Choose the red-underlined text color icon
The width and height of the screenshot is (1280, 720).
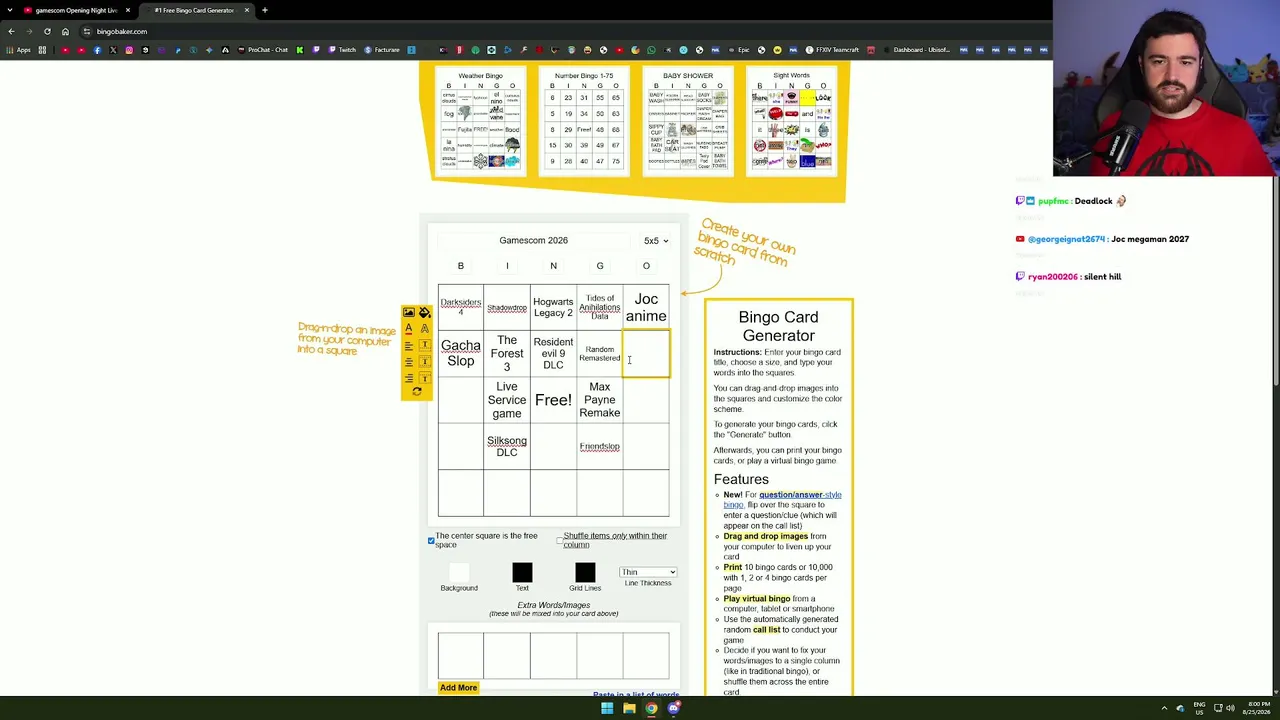(408, 329)
